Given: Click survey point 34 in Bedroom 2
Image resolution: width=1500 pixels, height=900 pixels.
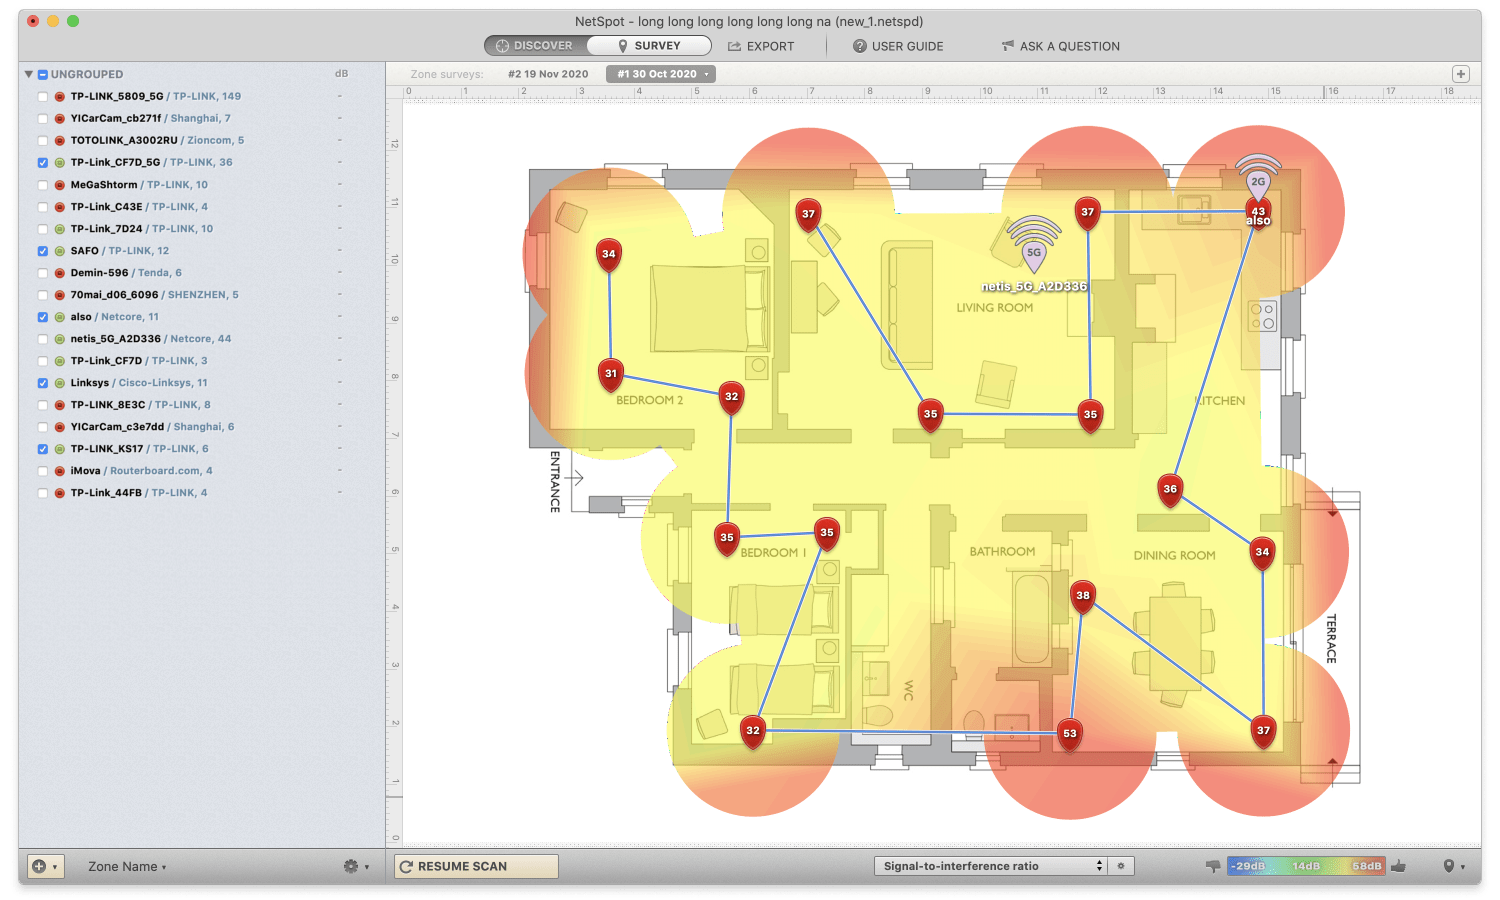Looking at the screenshot, I should tap(609, 254).
